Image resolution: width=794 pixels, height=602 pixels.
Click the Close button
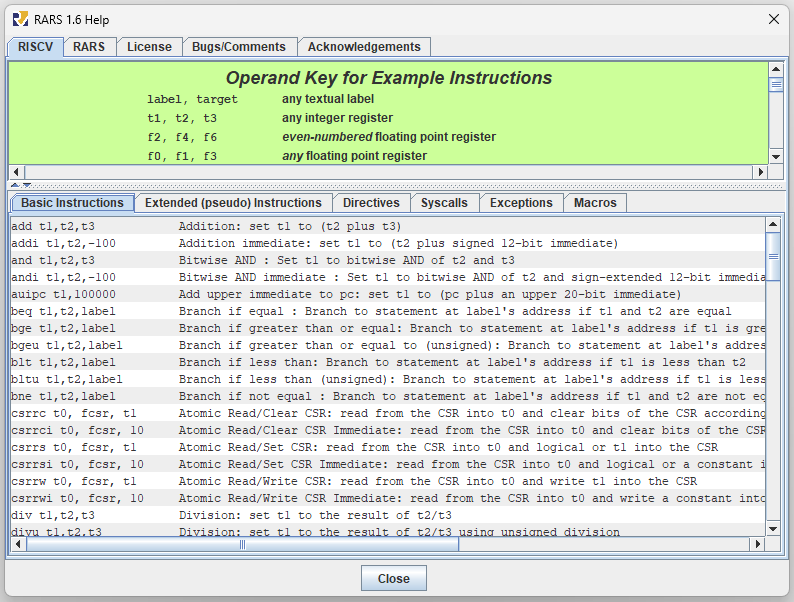click(394, 578)
